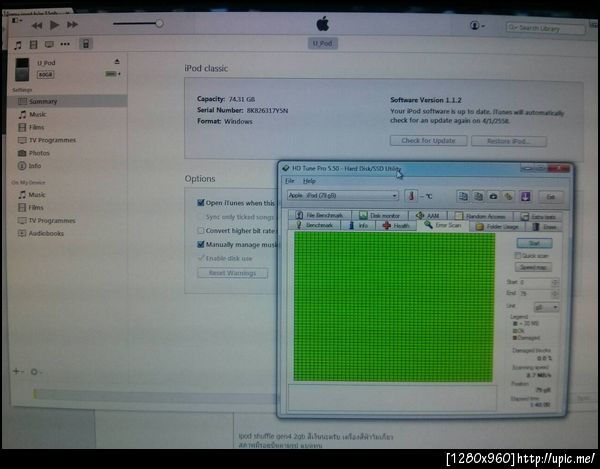Click the Search Library field

(546, 28)
